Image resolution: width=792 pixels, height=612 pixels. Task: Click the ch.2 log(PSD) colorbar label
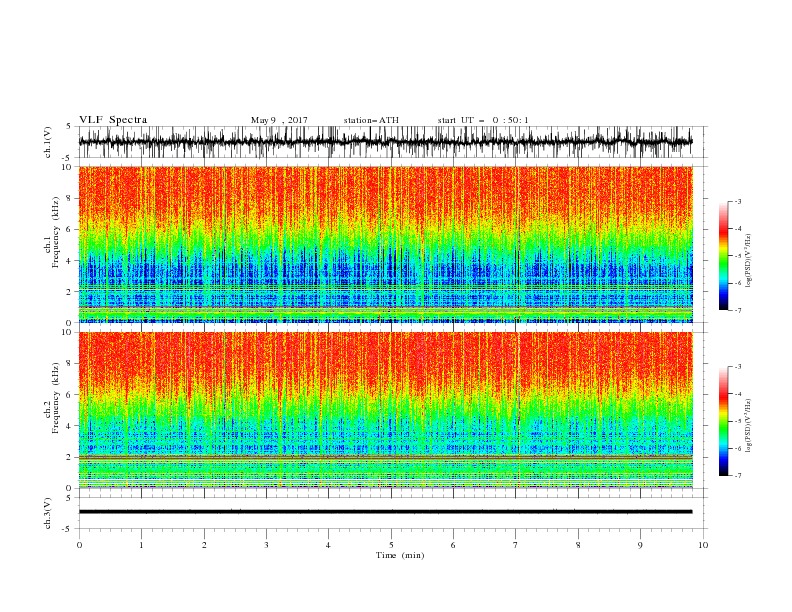click(749, 426)
